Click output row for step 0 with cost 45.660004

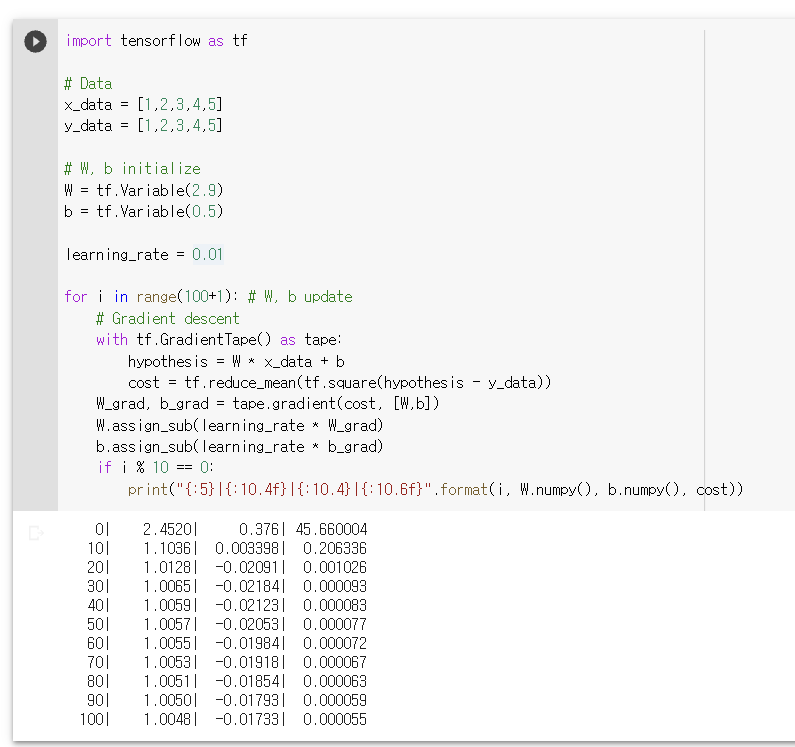231,529
